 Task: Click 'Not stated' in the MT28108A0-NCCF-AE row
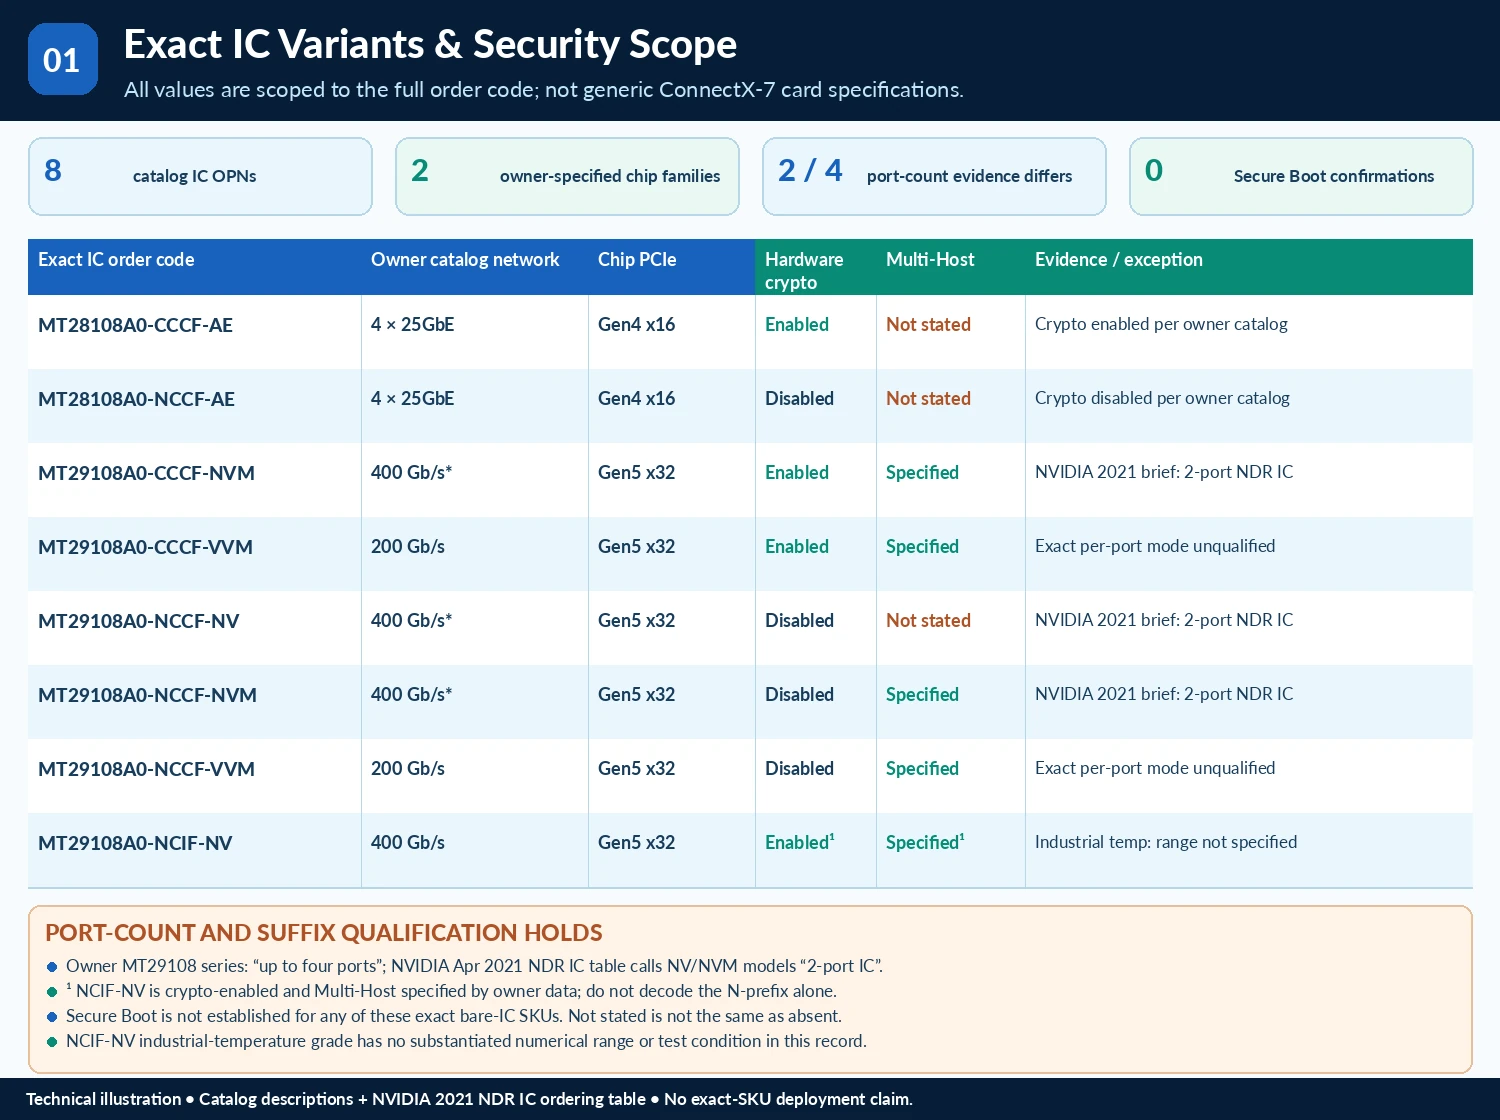point(928,399)
